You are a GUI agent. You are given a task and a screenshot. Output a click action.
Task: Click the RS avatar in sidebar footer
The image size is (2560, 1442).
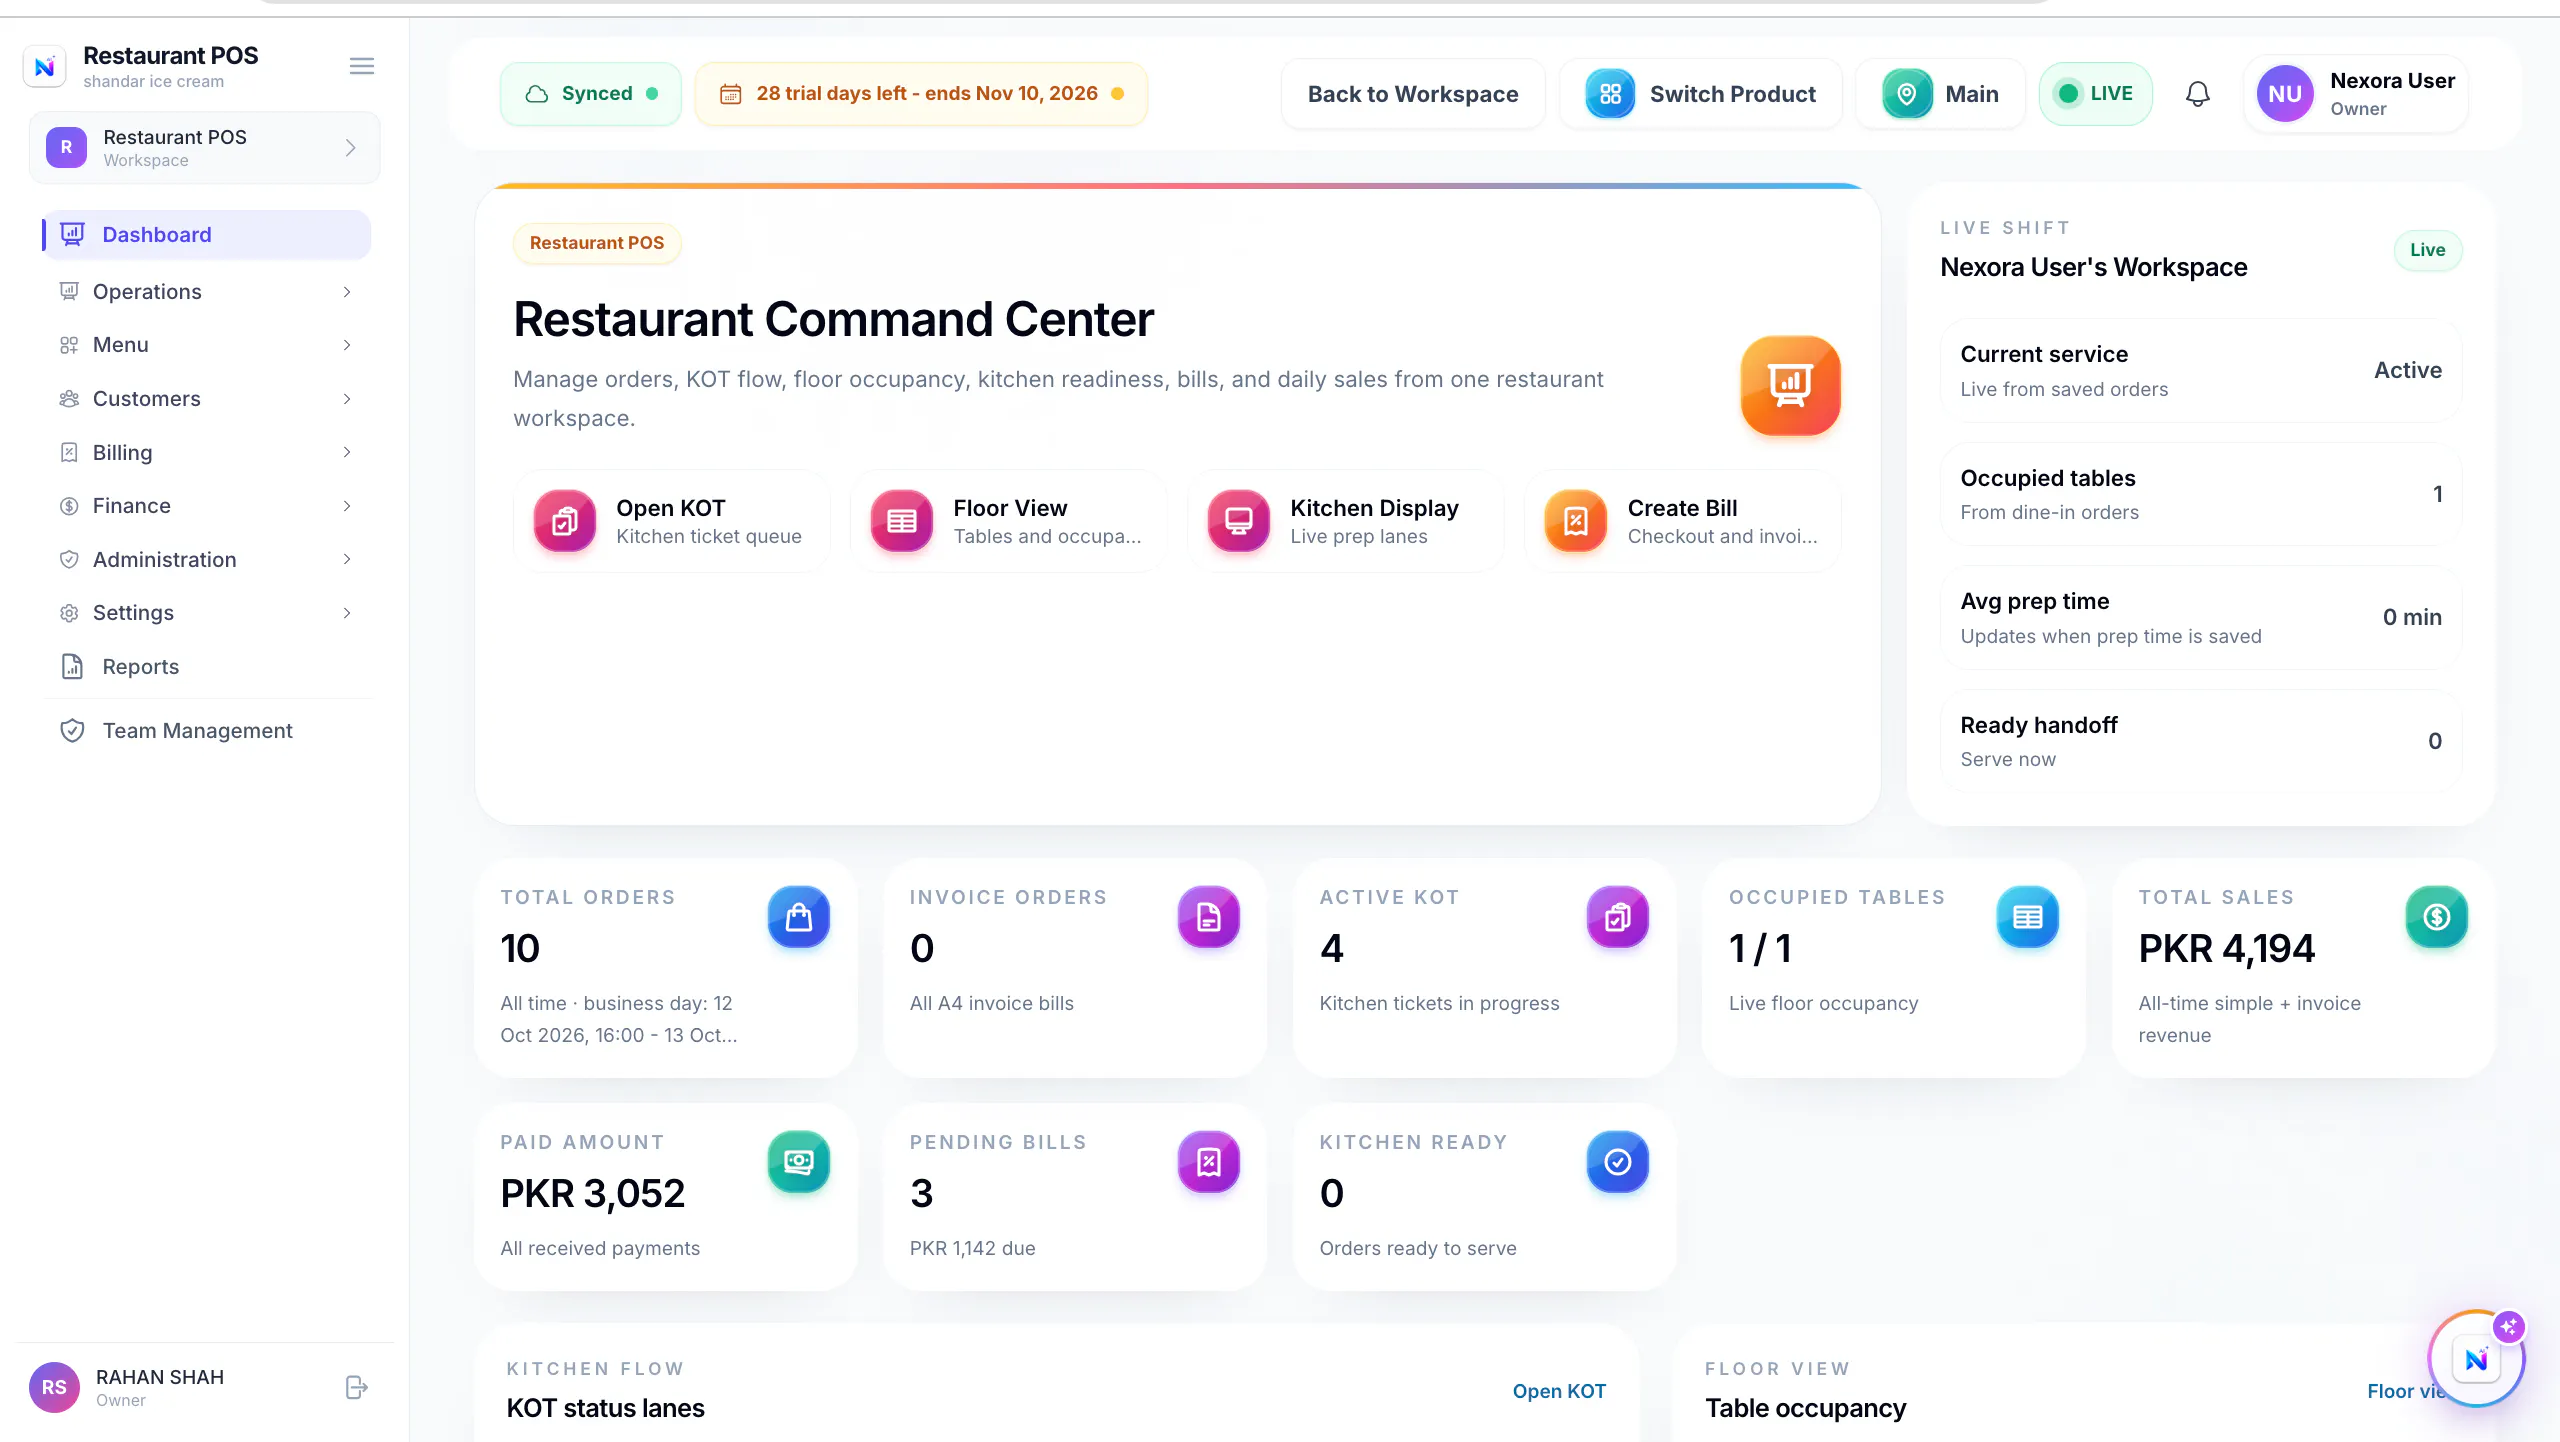54,1387
